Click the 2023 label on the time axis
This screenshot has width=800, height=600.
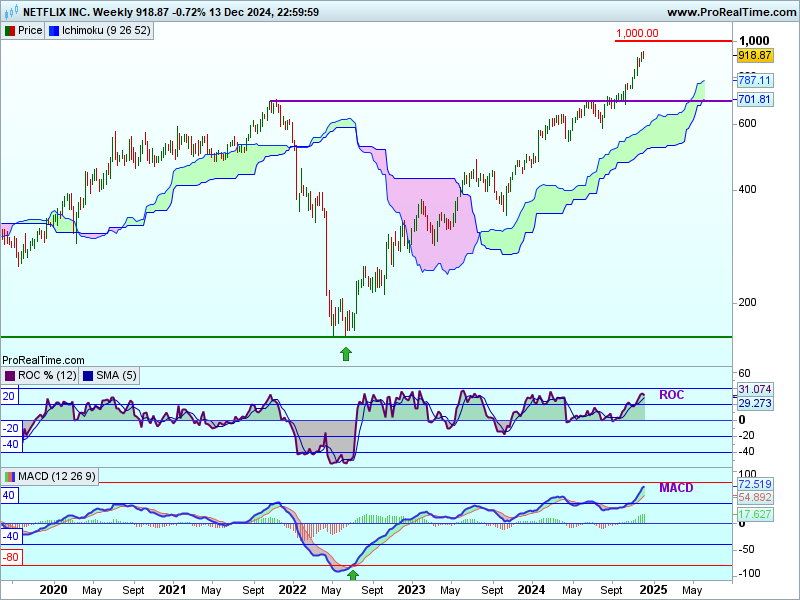point(412,589)
